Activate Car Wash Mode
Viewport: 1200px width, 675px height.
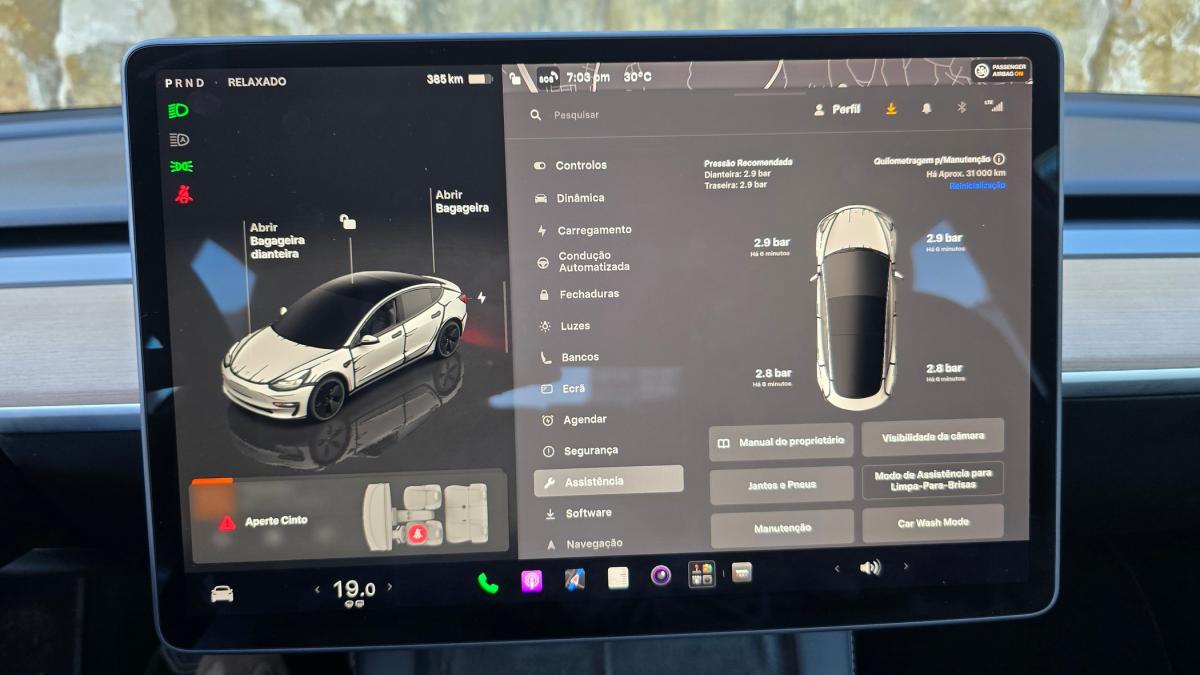(x=933, y=522)
